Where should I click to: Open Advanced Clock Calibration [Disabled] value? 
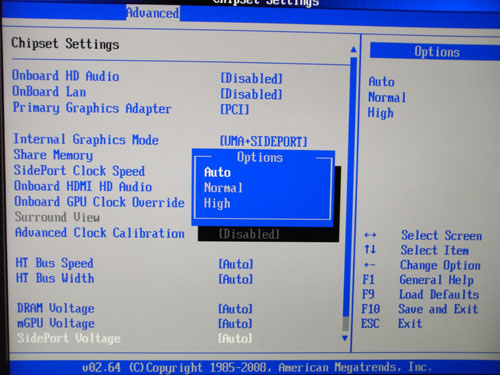[249, 234]
